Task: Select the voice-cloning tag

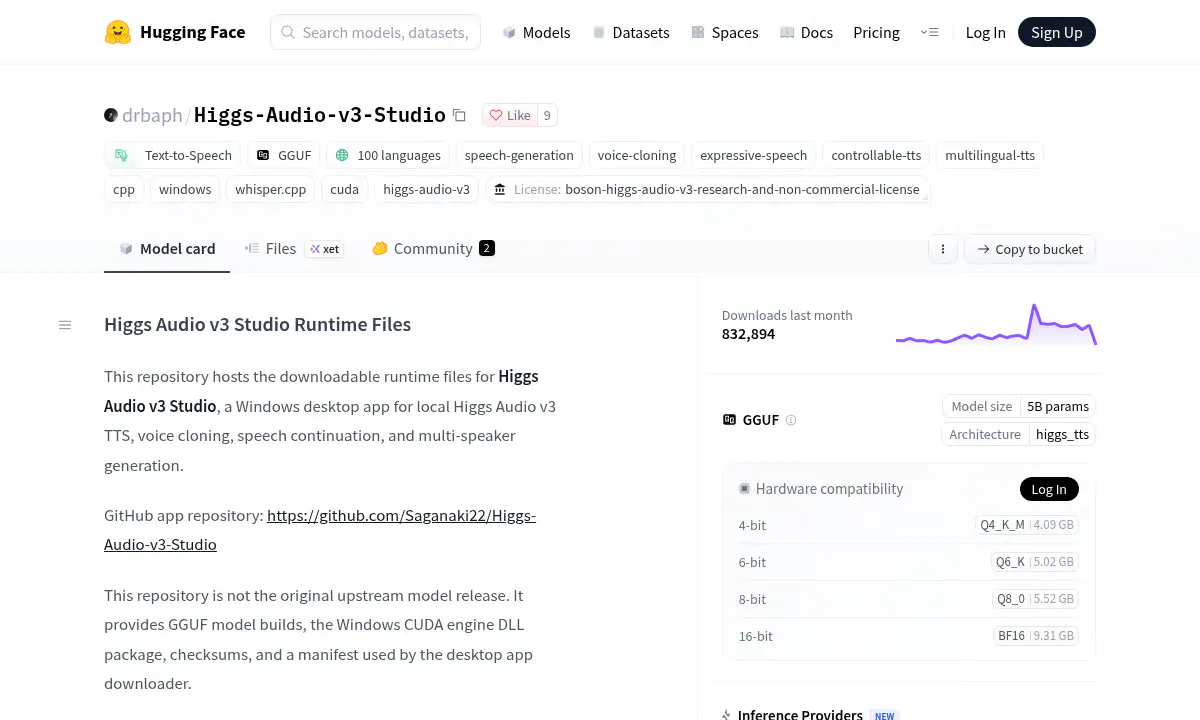Action: (x=637, y=155)
